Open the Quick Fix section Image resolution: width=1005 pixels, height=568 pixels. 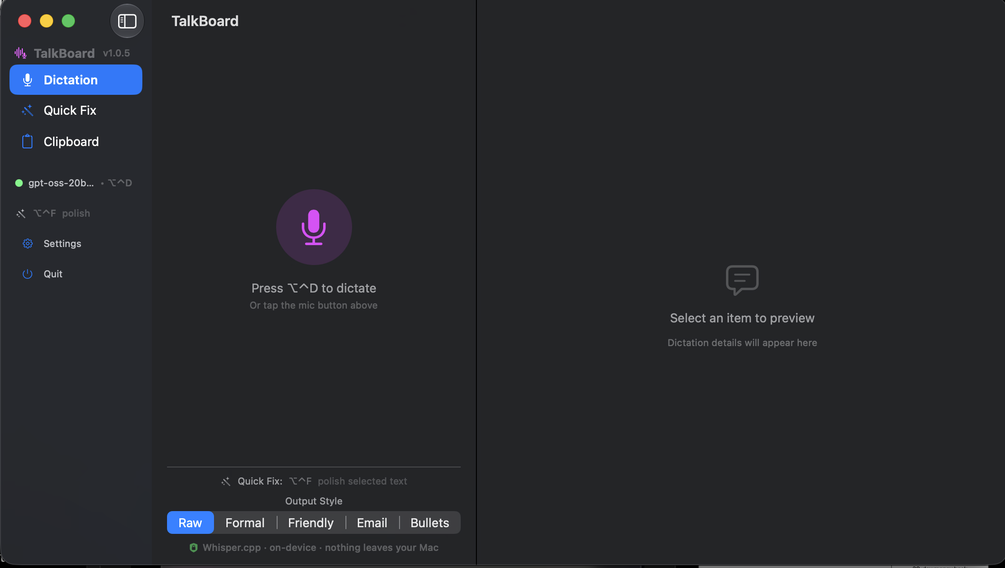click(76, 110)
